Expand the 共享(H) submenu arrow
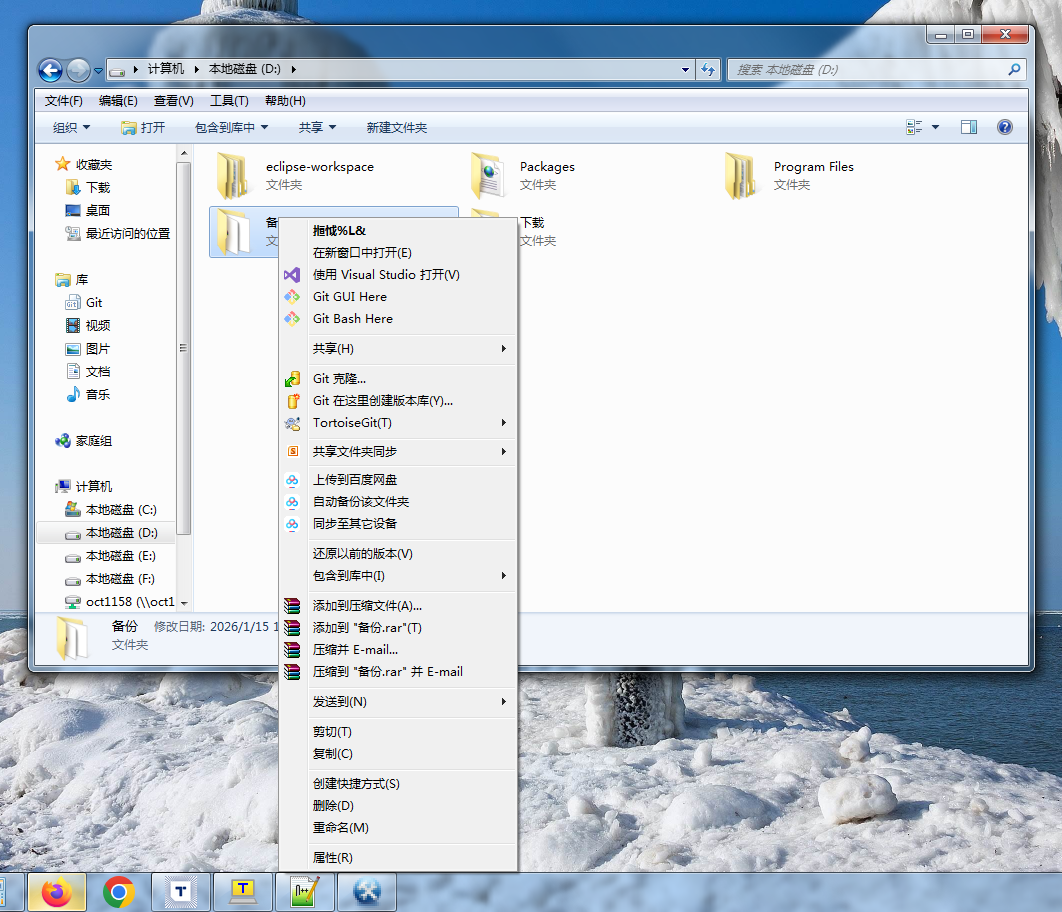 504,349
